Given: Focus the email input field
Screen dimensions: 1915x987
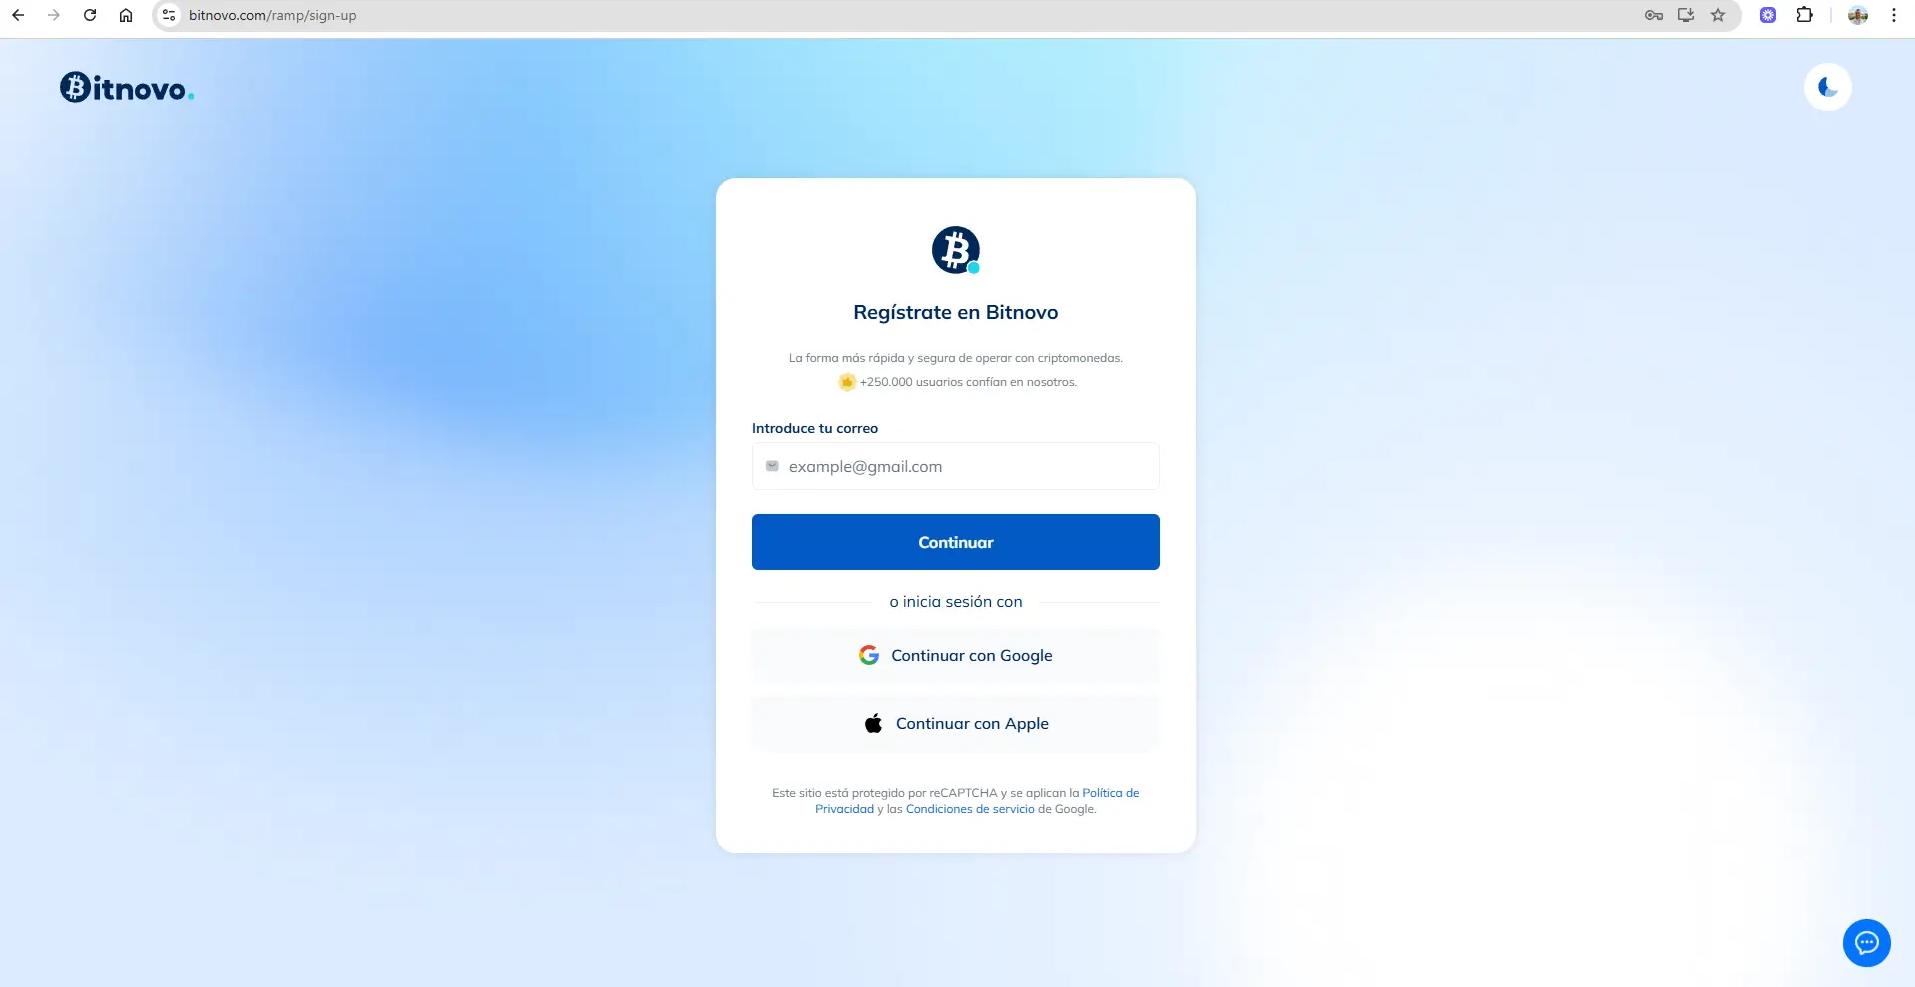Looking at the screenshot, I should (956, 466).
